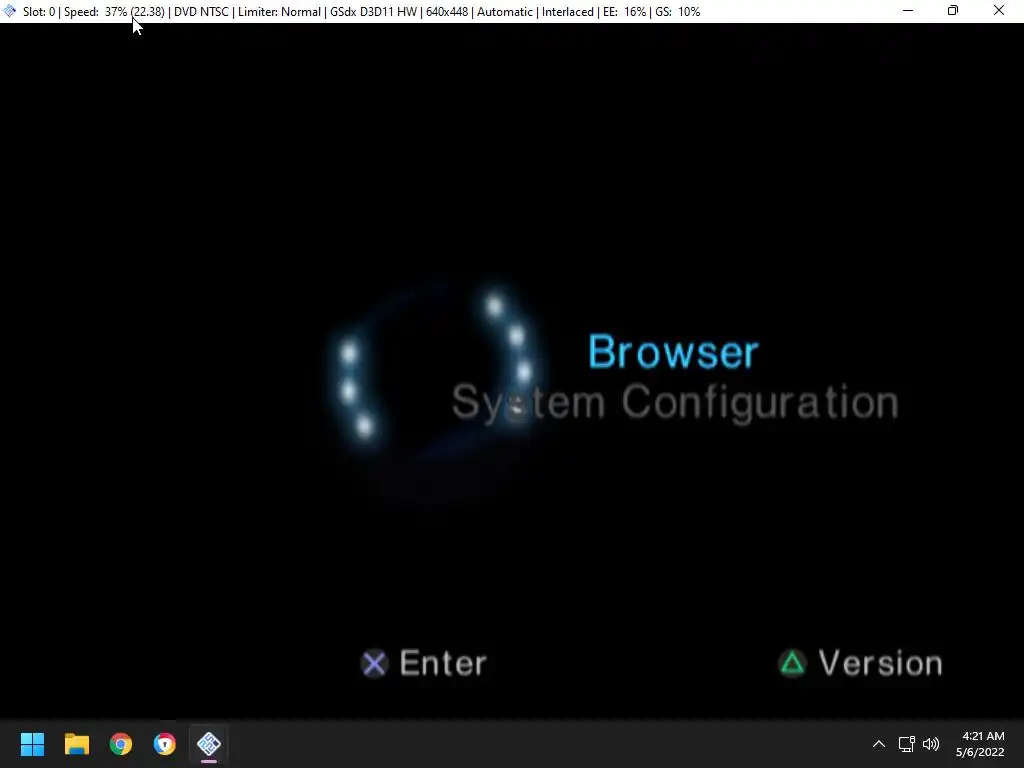Click the title bar text 'Limiter: Normal'

(280, 12)
